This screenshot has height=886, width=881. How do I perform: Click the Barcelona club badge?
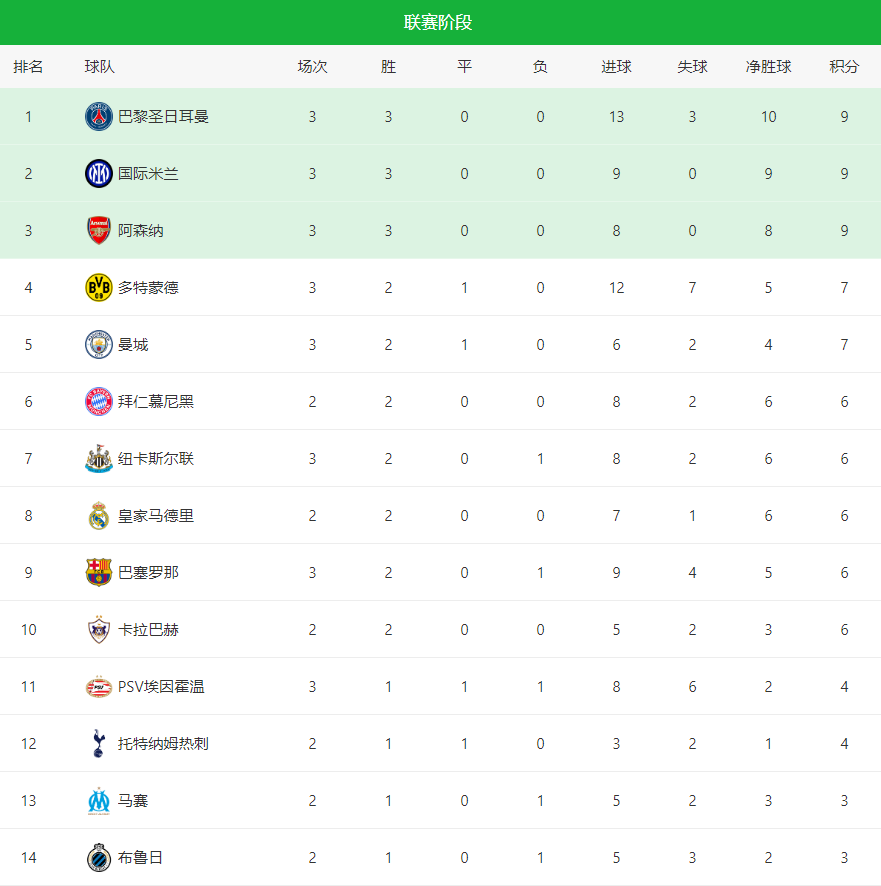tap(98, 572)
